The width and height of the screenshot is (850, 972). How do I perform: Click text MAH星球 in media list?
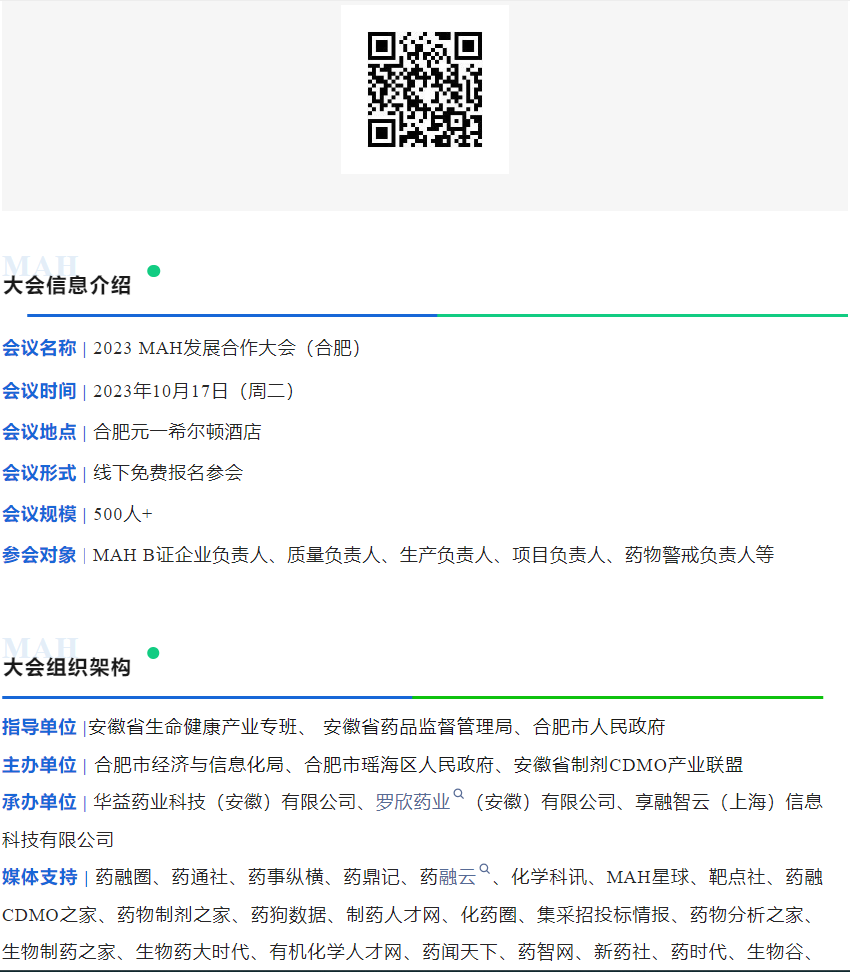coord(648,877)
